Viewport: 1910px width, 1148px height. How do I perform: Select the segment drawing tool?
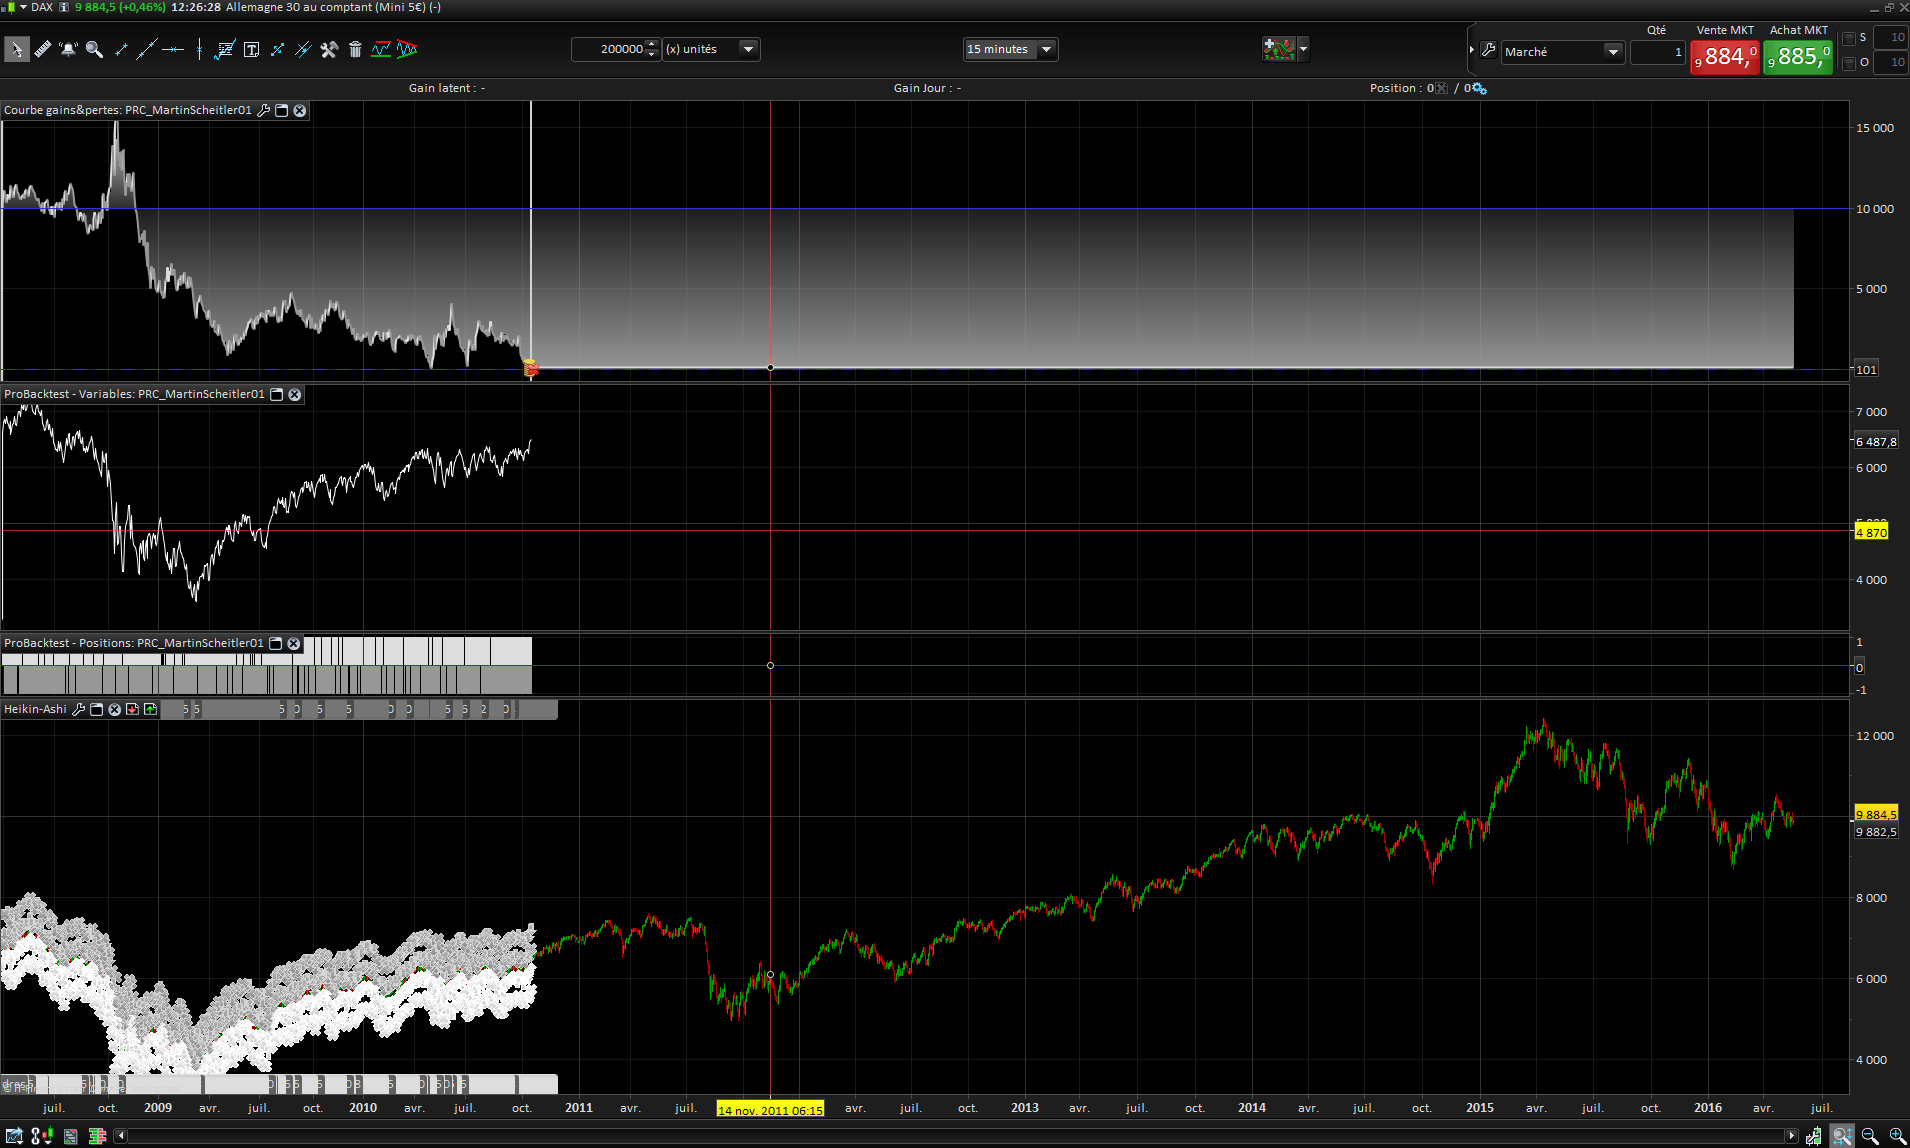121,49
